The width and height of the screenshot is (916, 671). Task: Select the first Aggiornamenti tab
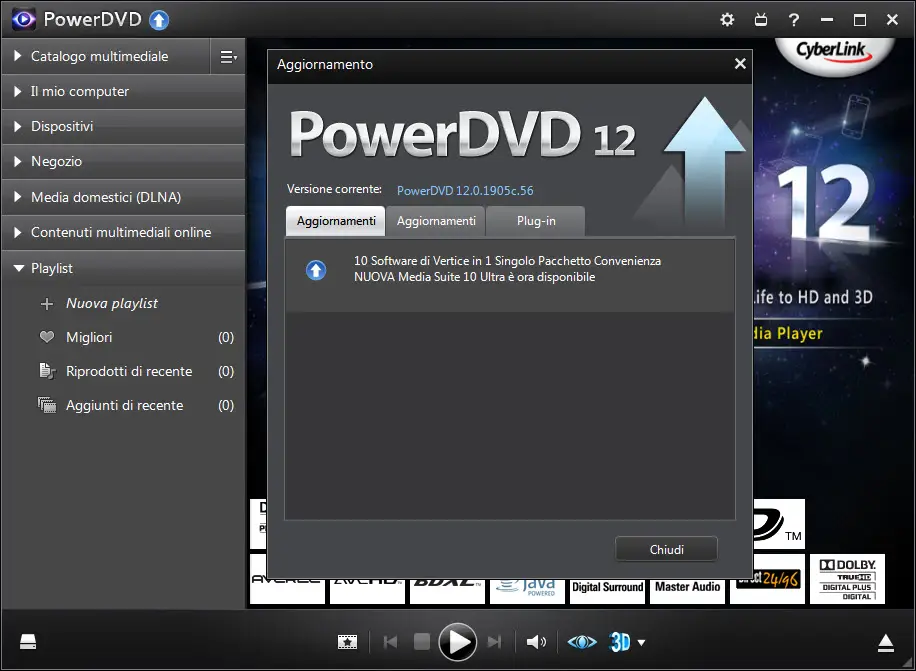click(x=336, y=221)
